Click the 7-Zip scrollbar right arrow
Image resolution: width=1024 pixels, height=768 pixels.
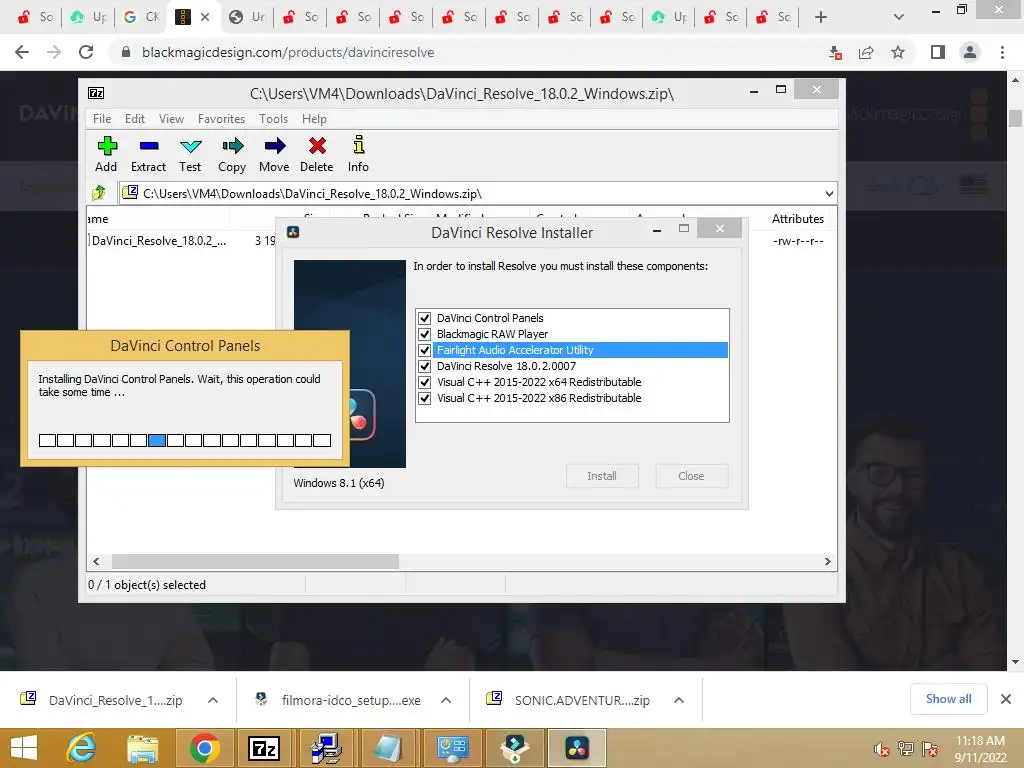[827, 562]
